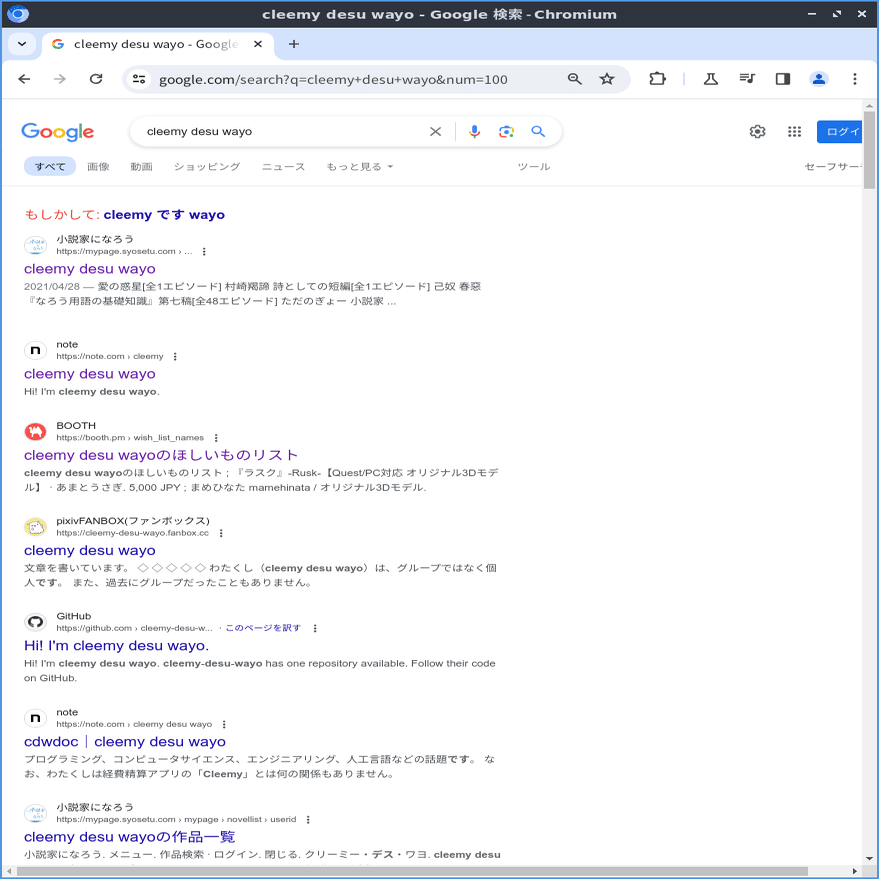Click the BOOTH site favicon
Viewport: 879px width, 879px height.
pos(35,432)
